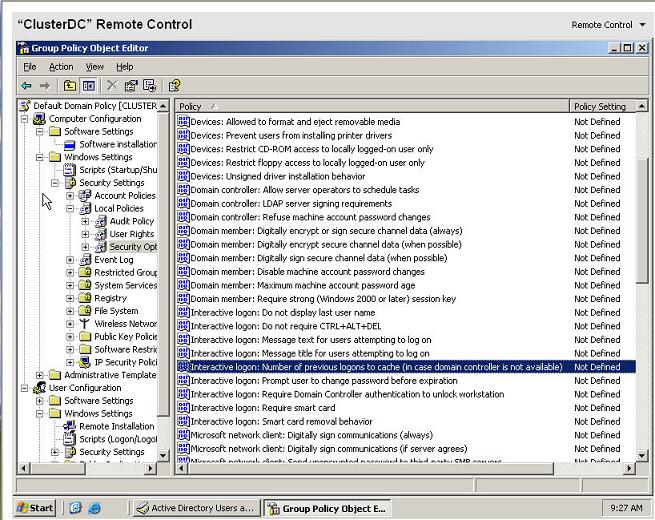
Task: Expand the Account Policies node
Action: (x=70, y=196)
